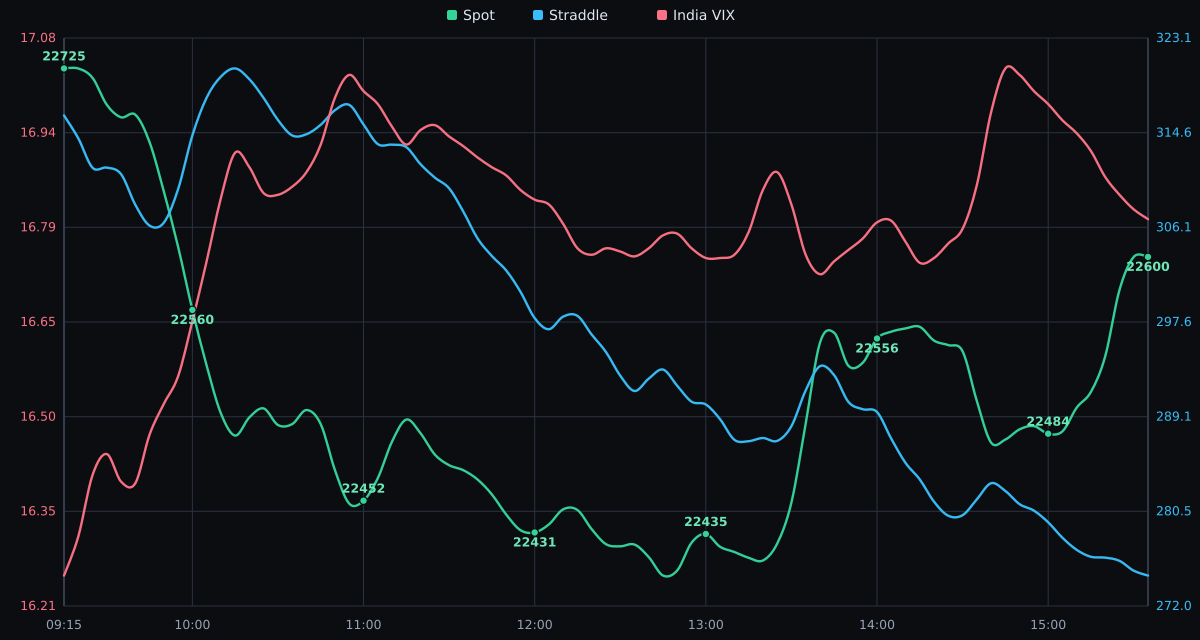This screenshot has width=1200, height=640.
Task: Click the 17.08 VIX axis value
Action: click(38, 38)
